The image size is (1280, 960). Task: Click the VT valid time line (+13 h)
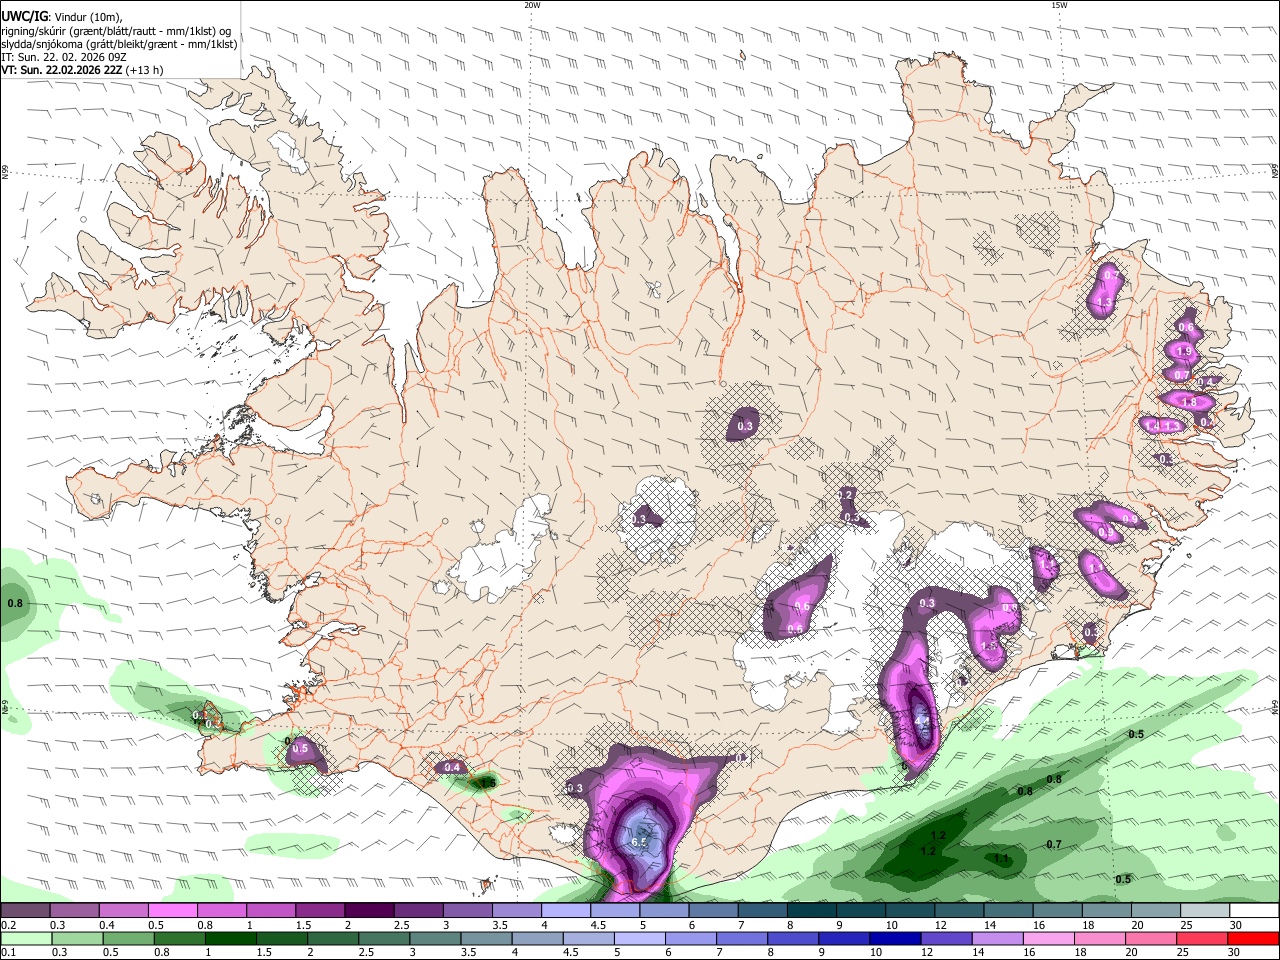tap(82, 70)
